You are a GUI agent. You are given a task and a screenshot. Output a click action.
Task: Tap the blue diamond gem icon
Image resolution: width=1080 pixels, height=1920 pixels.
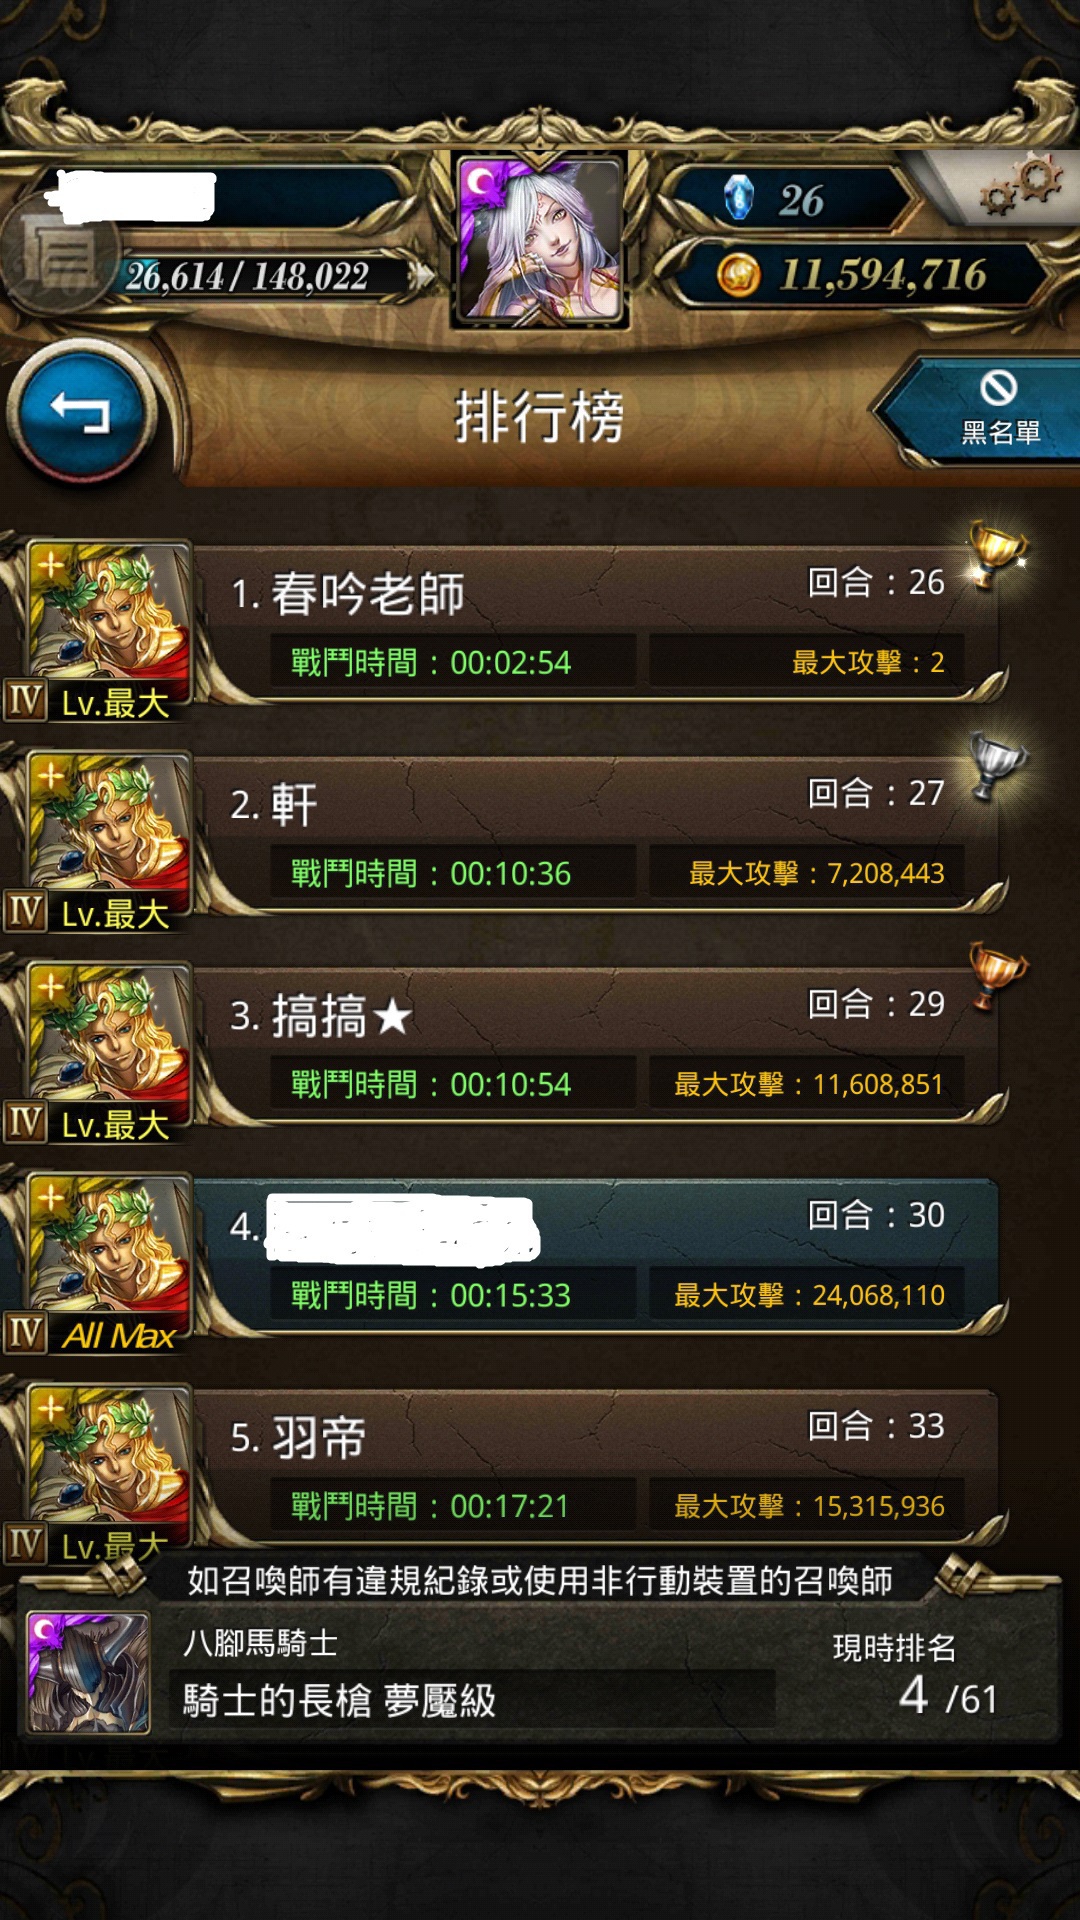738,198
